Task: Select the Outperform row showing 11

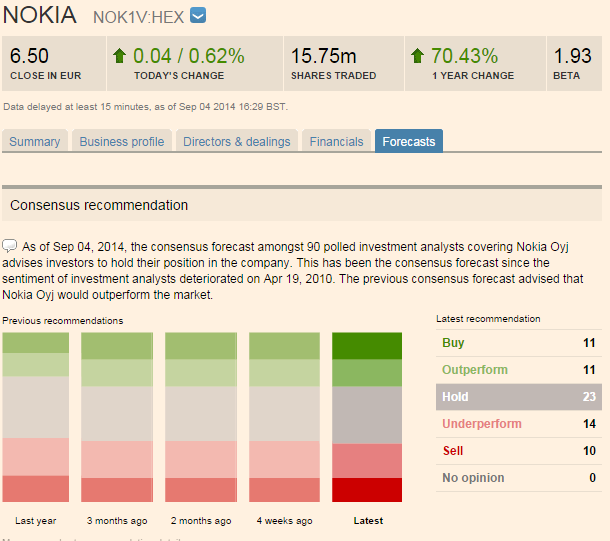Action: click(519, 370)
